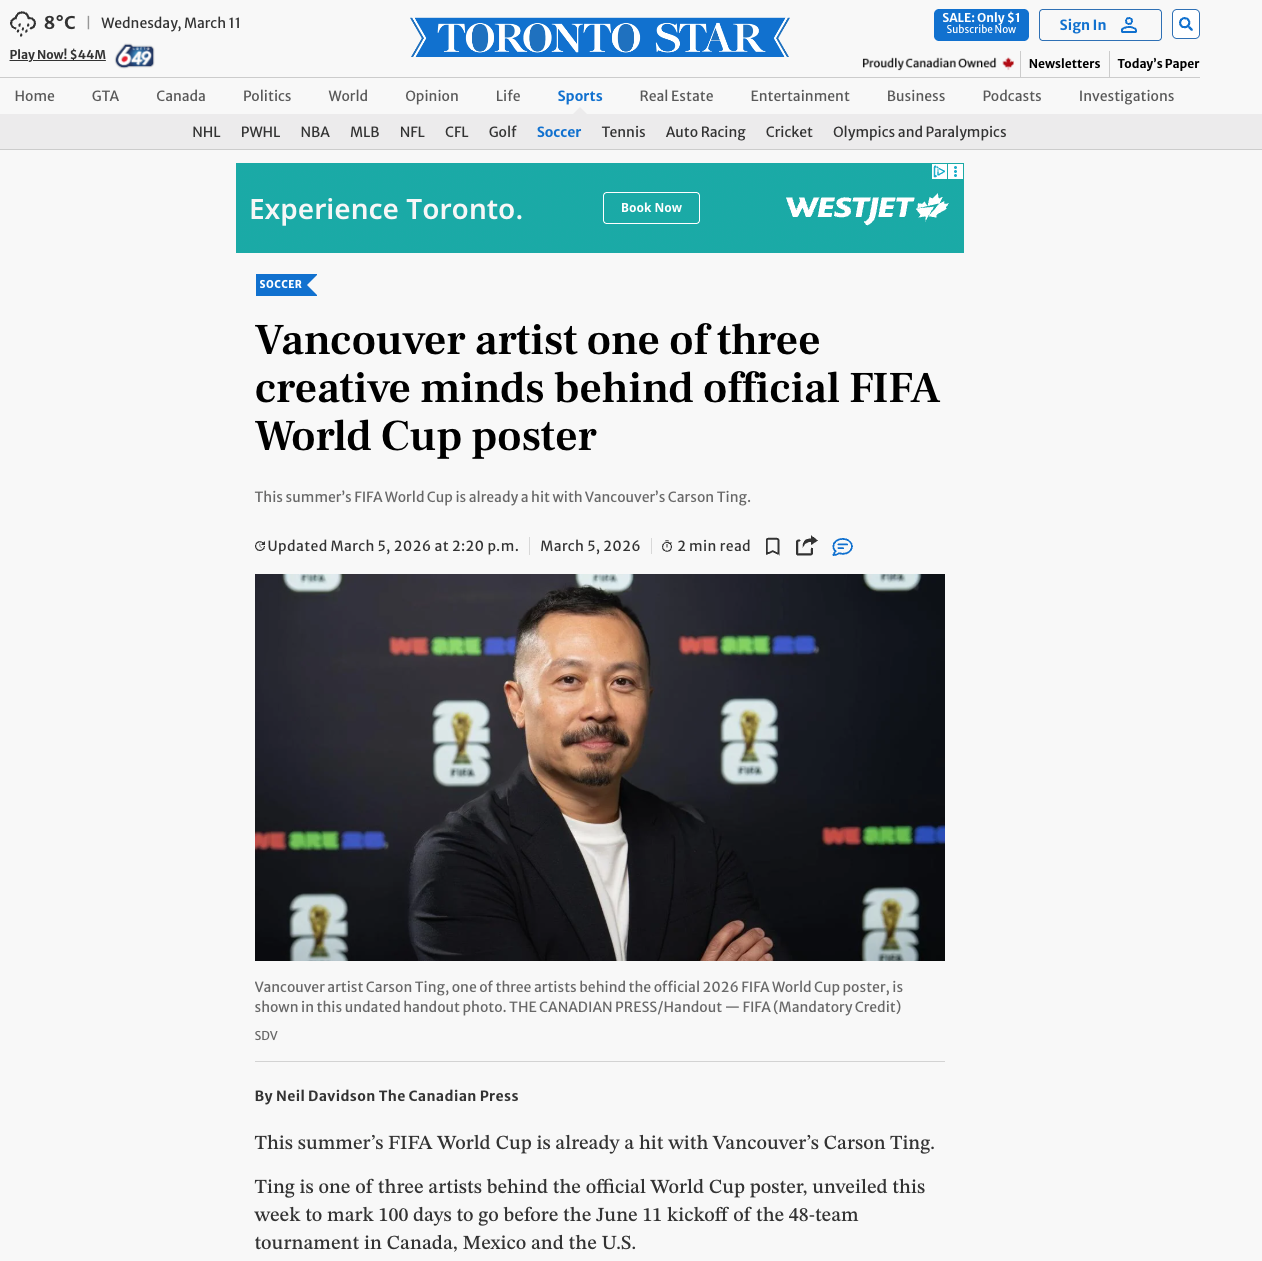The image size is (1262, 1261).
Task: Click the SALE Subscribe Now button
Action: click(x=981, y=24)
